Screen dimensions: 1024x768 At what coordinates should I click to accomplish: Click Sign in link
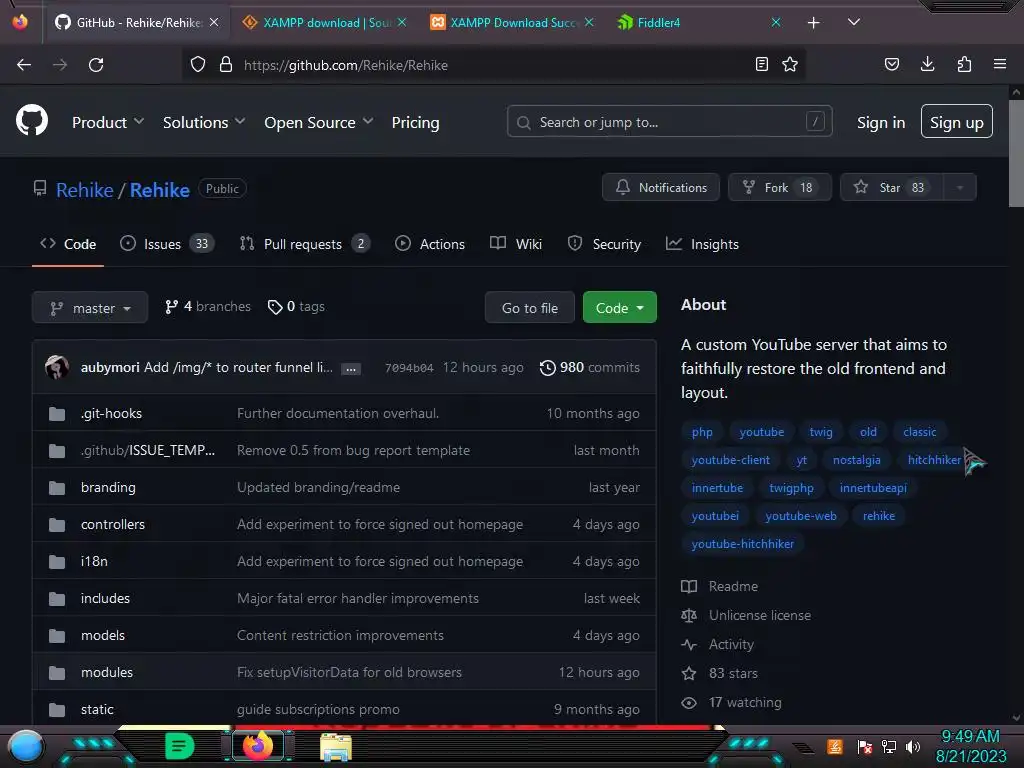pos(880,122)
